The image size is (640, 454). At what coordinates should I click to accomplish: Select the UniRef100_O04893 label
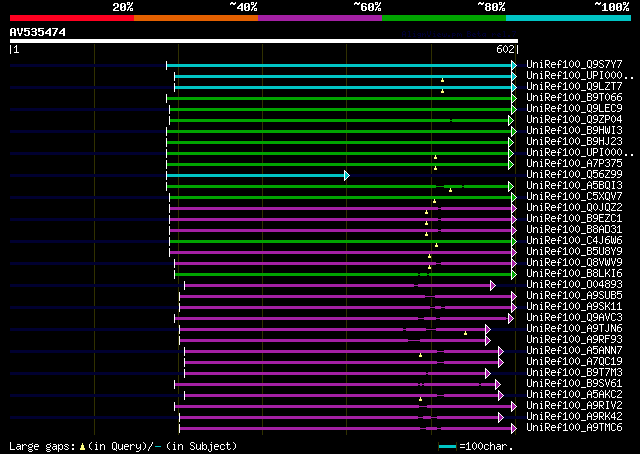point(574,285)
